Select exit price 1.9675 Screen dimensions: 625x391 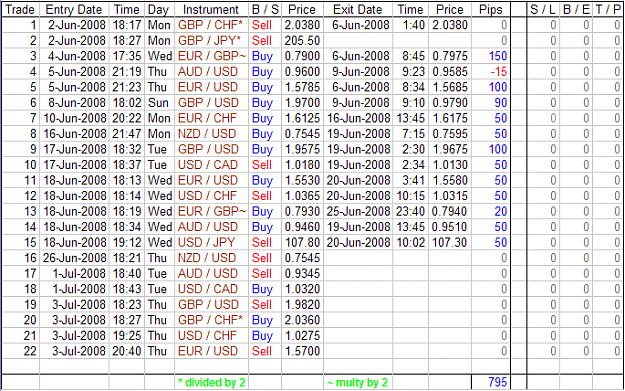coord(450,149)
